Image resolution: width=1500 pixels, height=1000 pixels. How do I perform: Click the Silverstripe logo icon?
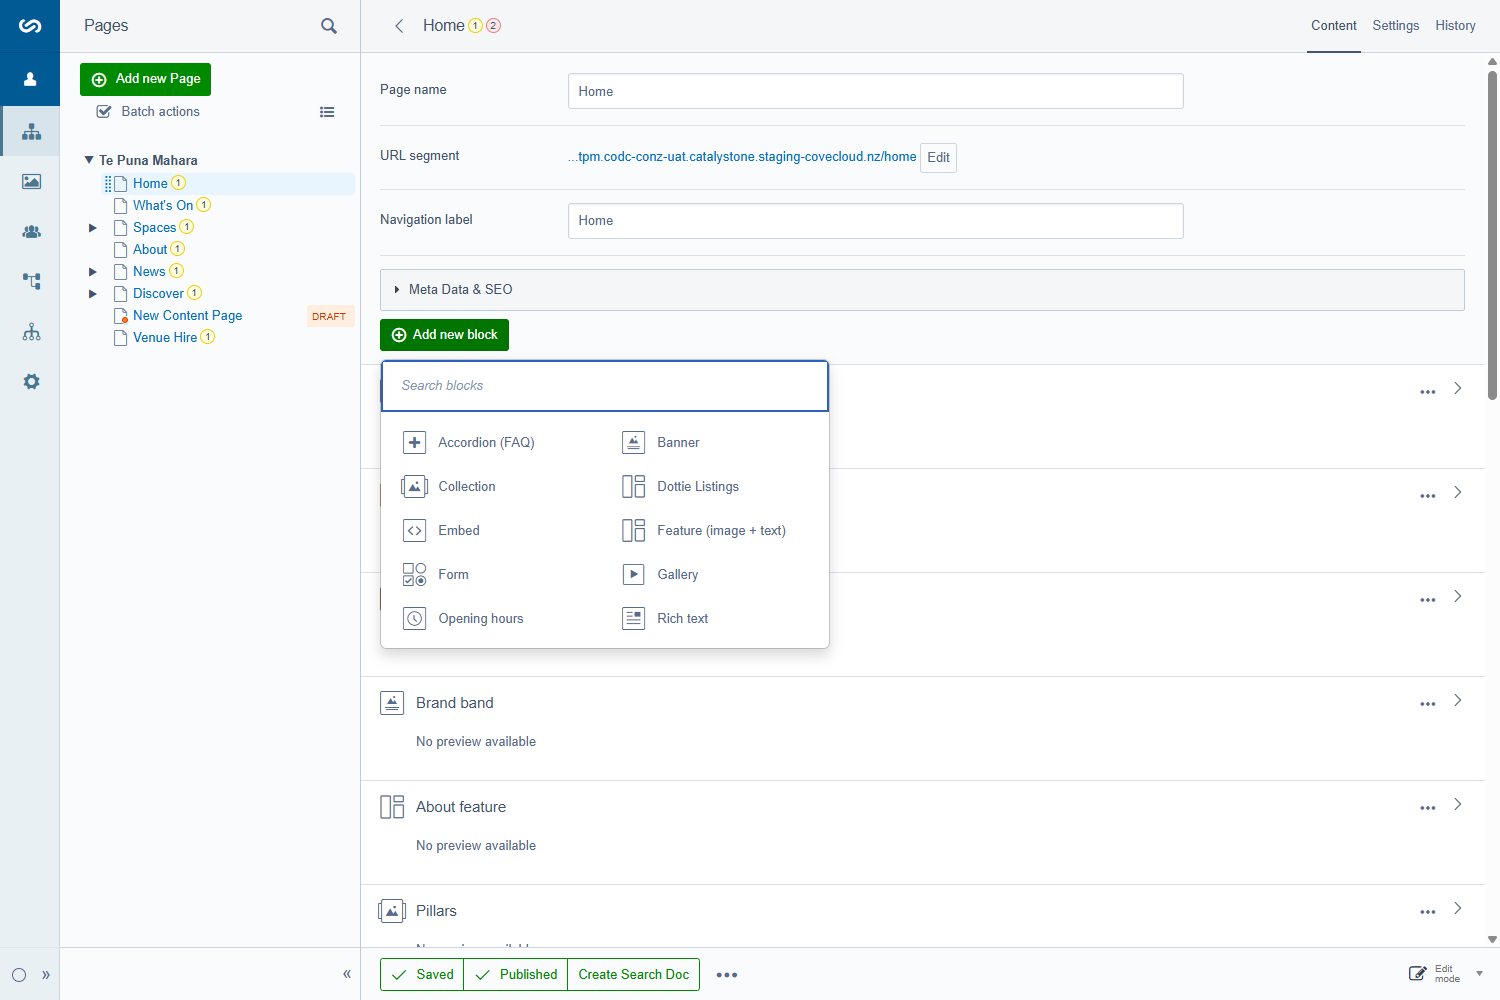coord(30,26)
